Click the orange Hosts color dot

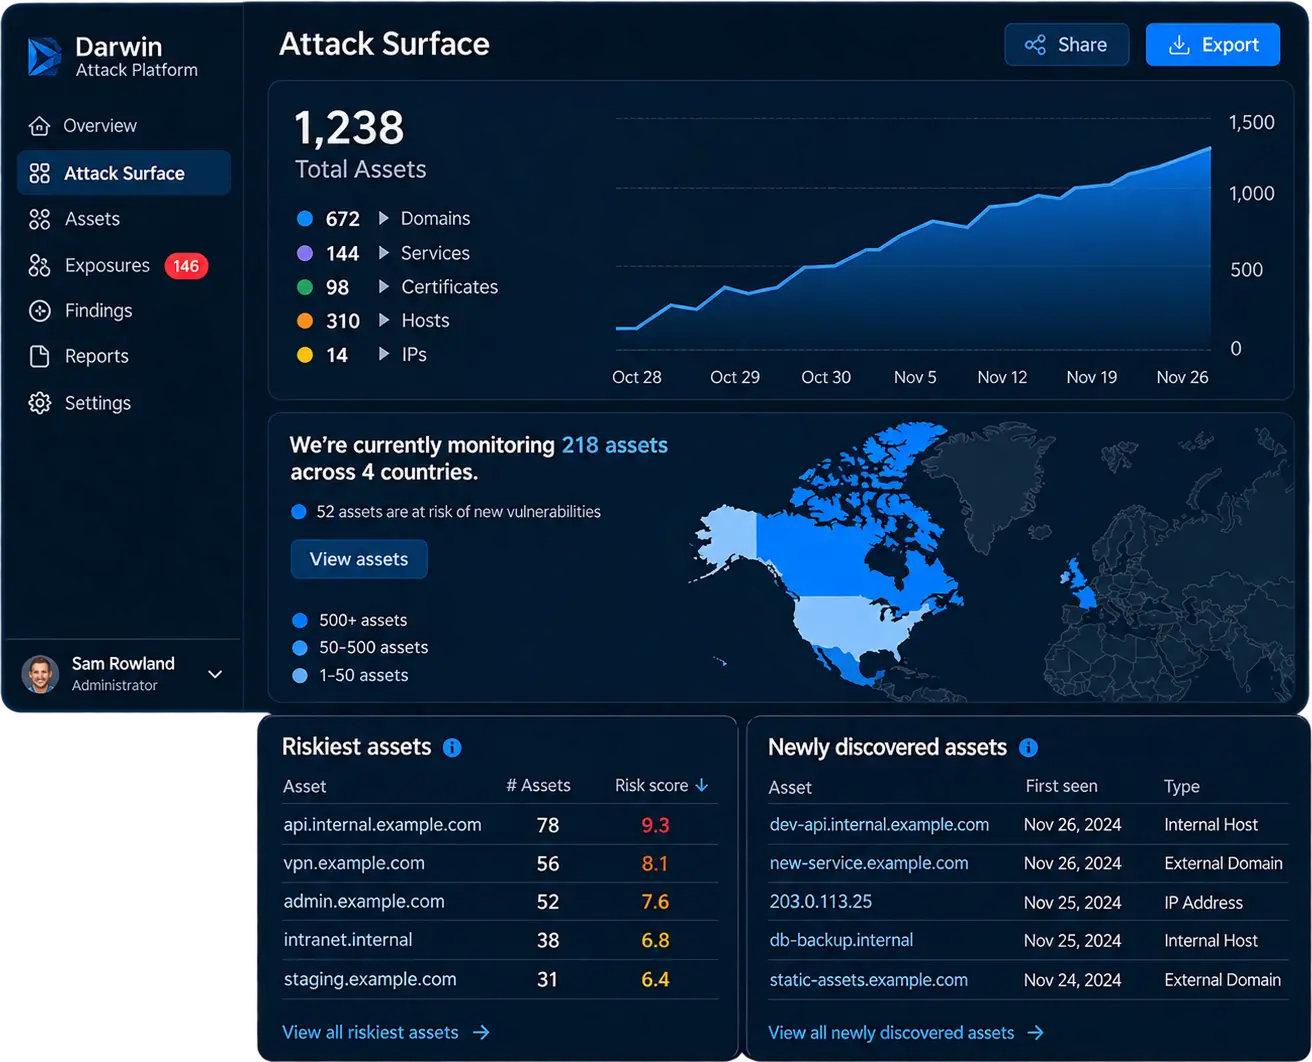(305, 321)
